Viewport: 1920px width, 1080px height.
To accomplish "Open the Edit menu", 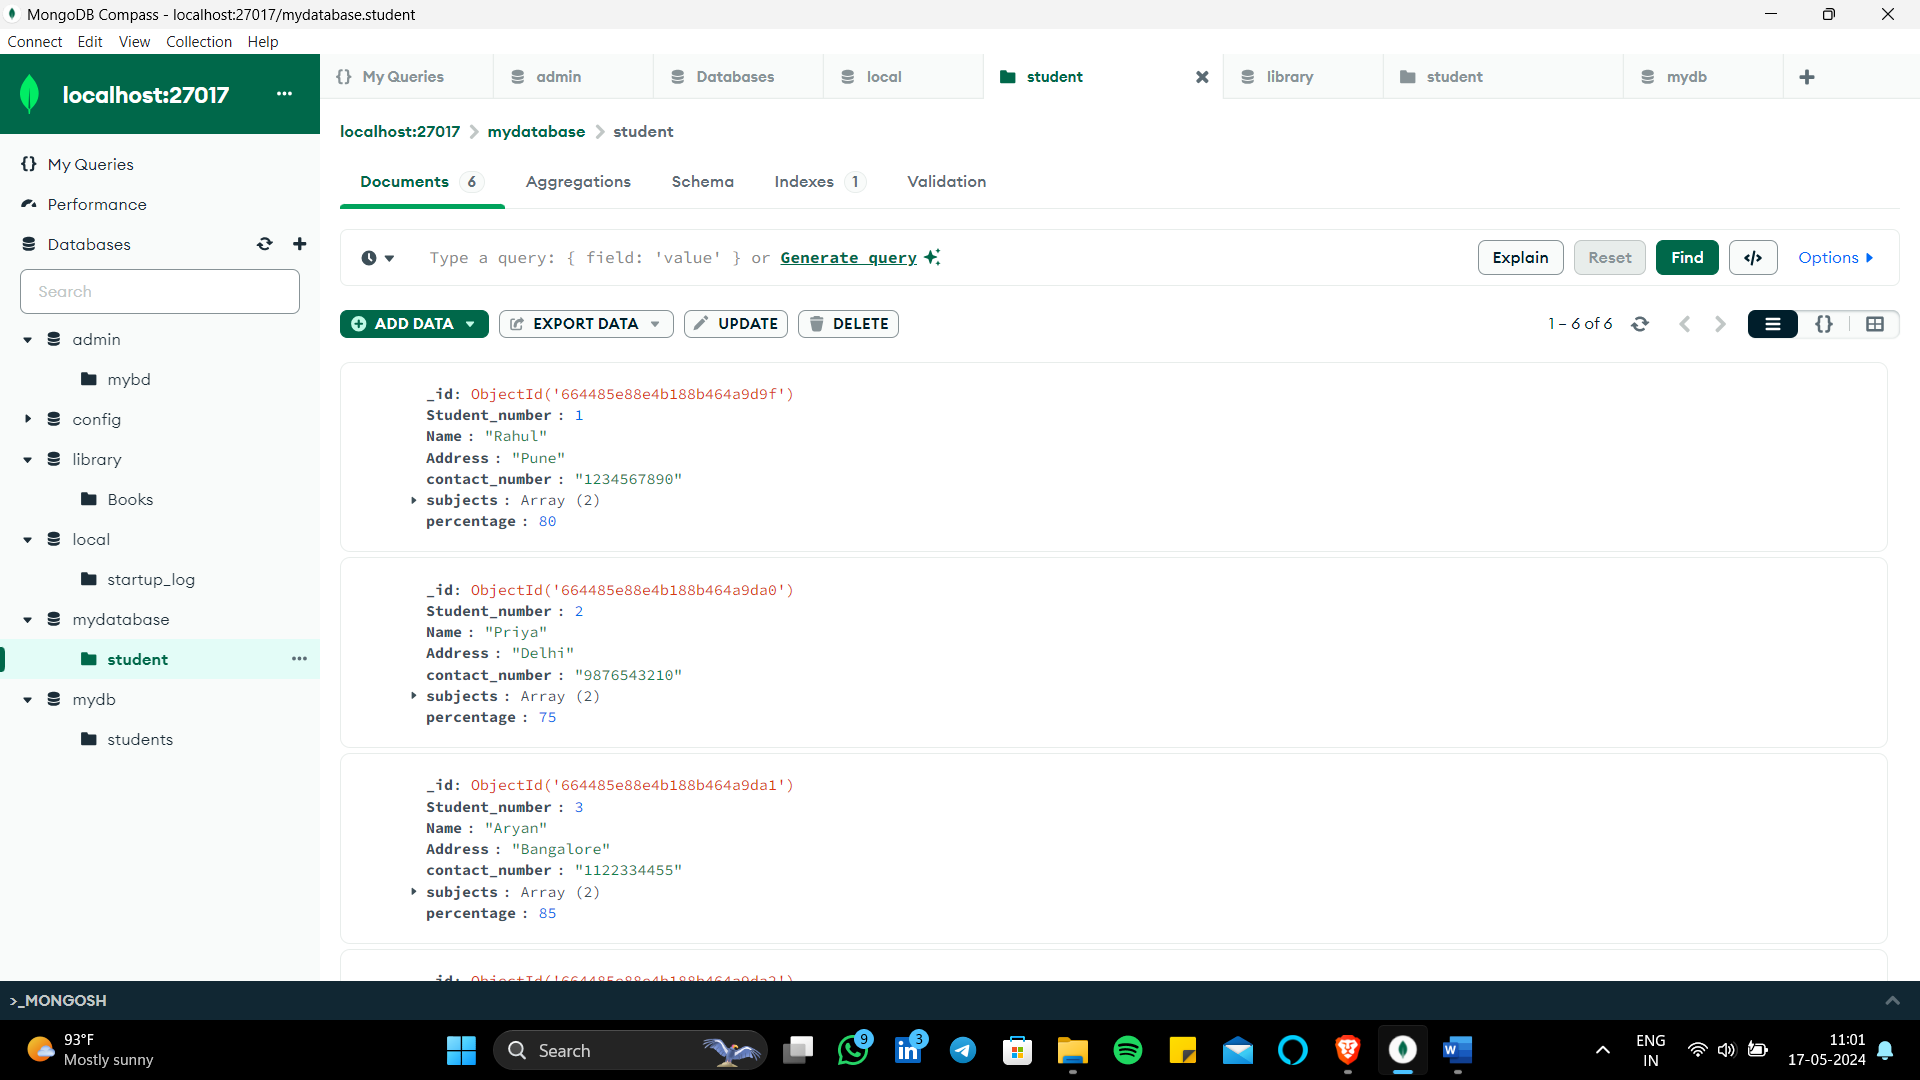I will click(90, 42).
